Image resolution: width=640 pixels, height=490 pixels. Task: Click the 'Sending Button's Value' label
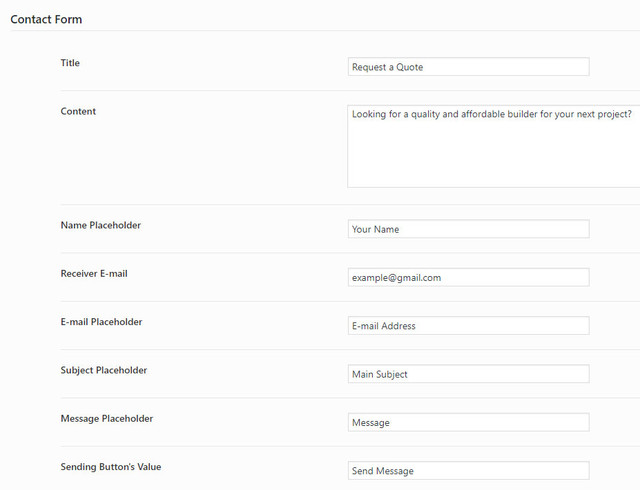pos(111,467)
